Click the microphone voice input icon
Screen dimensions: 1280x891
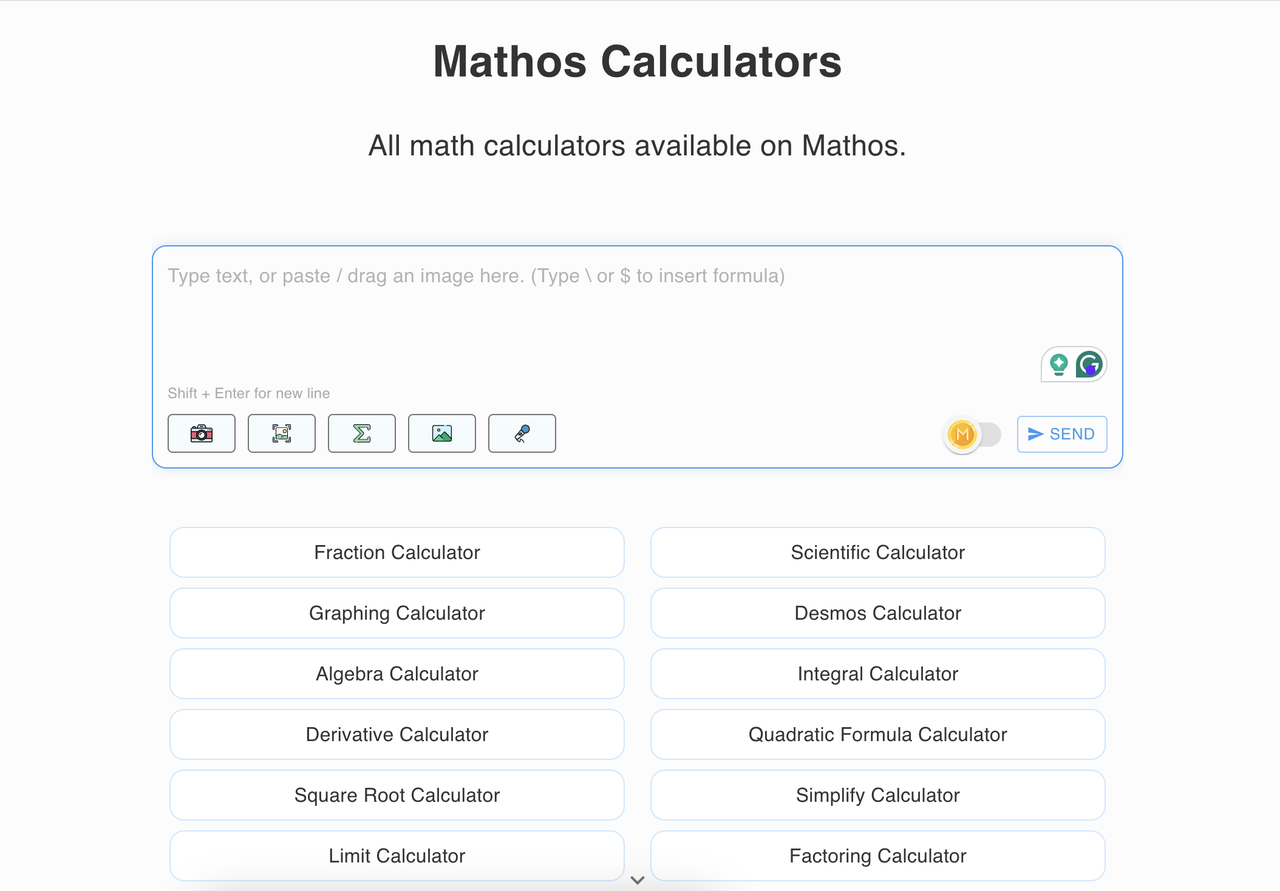(x=522, y=433)
